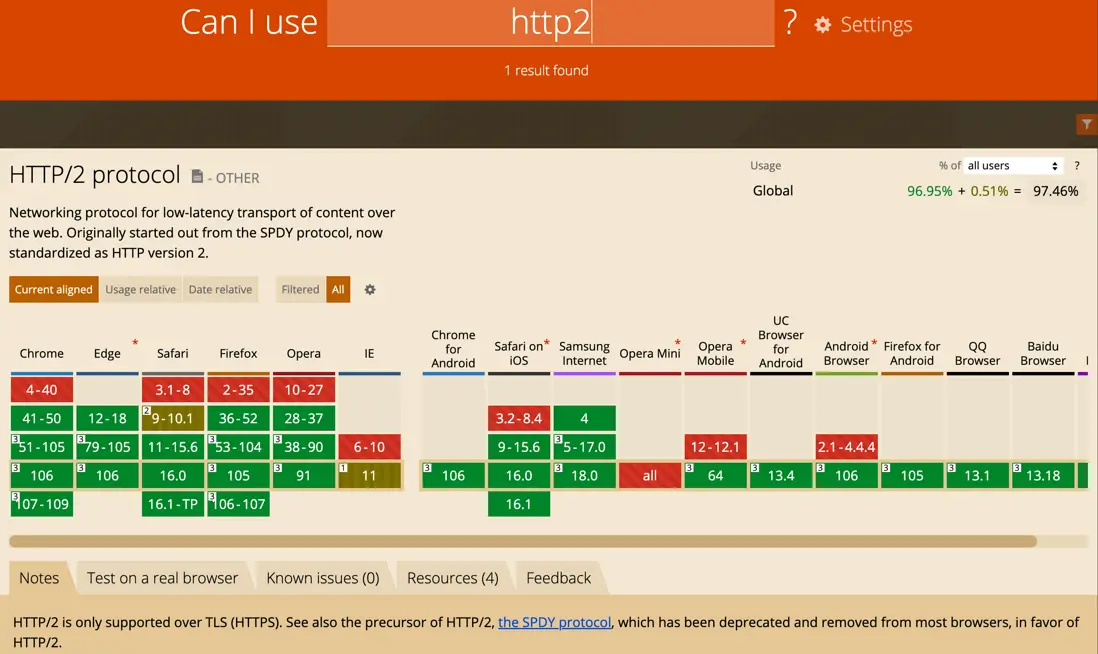Open the Feedback tab
Image resolution: width=1098 pixels, height=654 pixels.
tap(559, 578)
